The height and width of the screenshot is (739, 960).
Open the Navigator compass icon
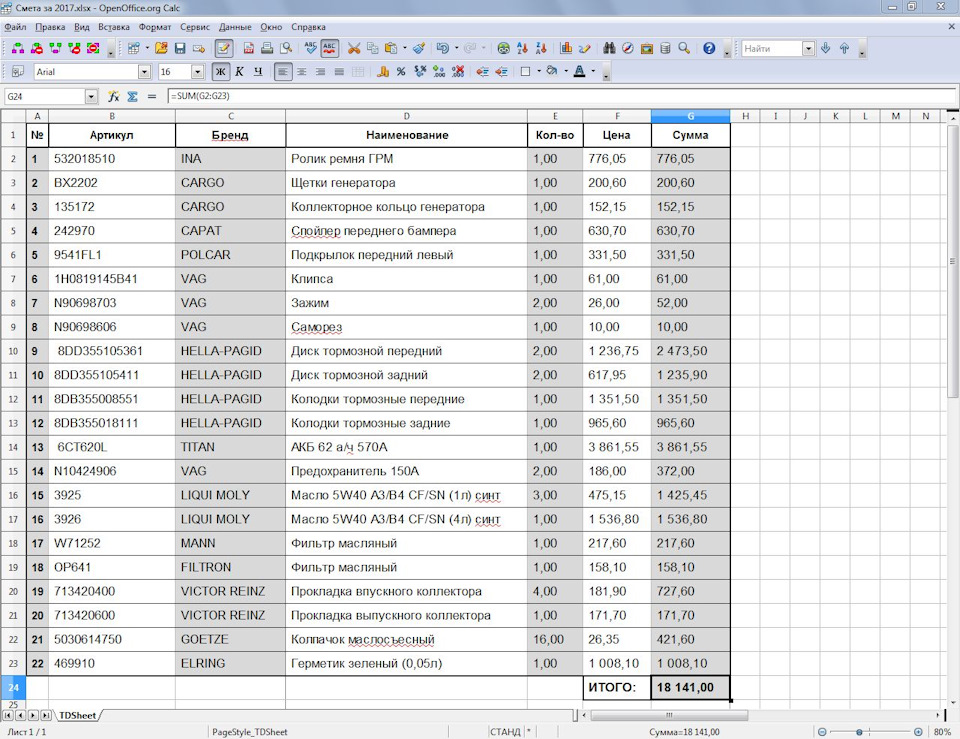pyautogui.click(x=628, y=48)
